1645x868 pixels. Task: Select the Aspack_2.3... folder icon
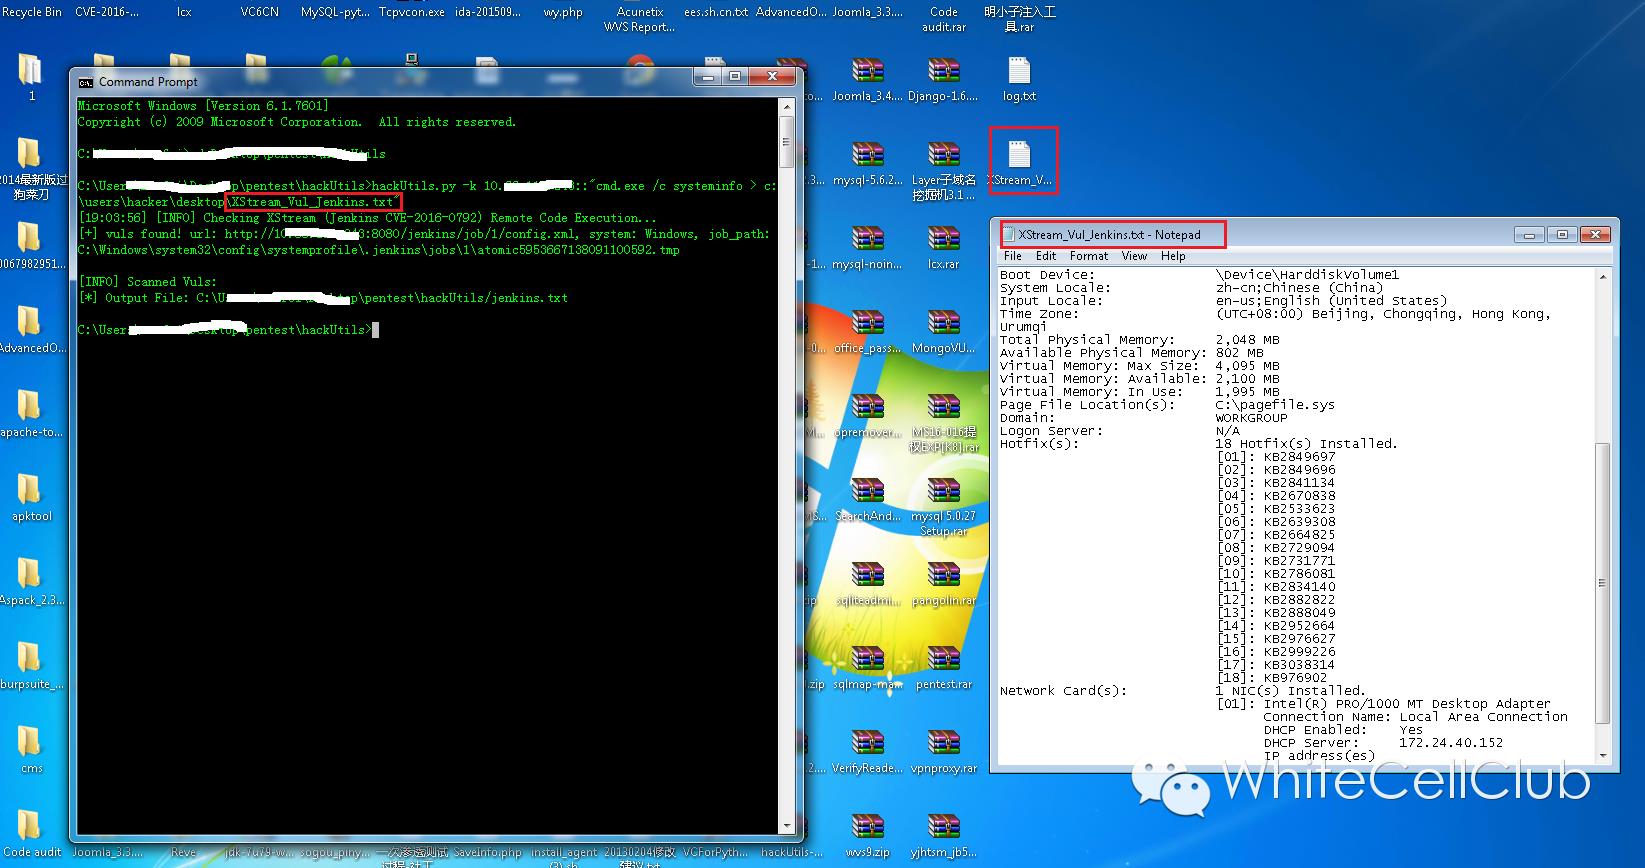click(31, 583)
